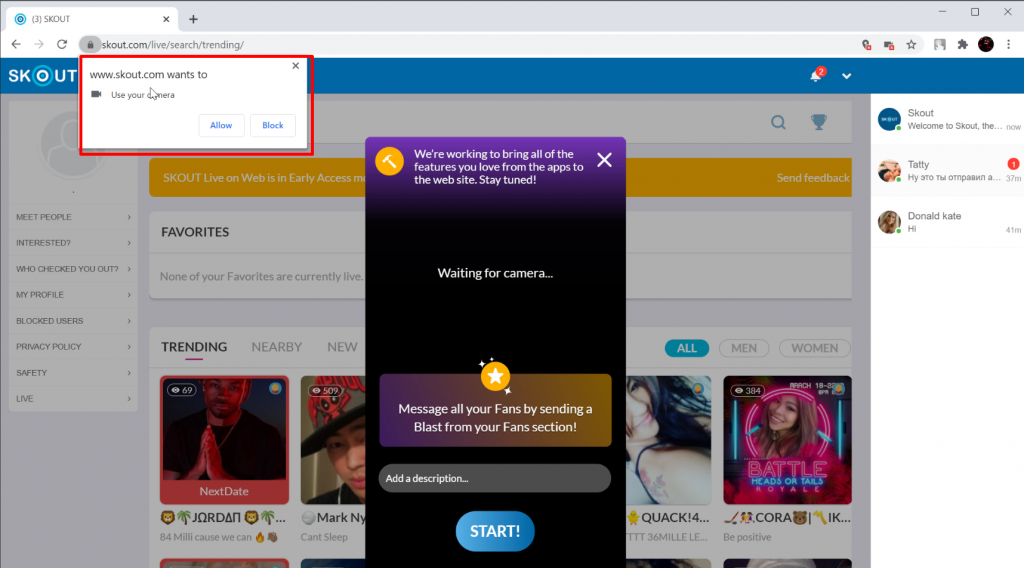This screenshot has height=568, width=1024.
Task: Click the 384 viewers eye badge
Action: [748, 390]
